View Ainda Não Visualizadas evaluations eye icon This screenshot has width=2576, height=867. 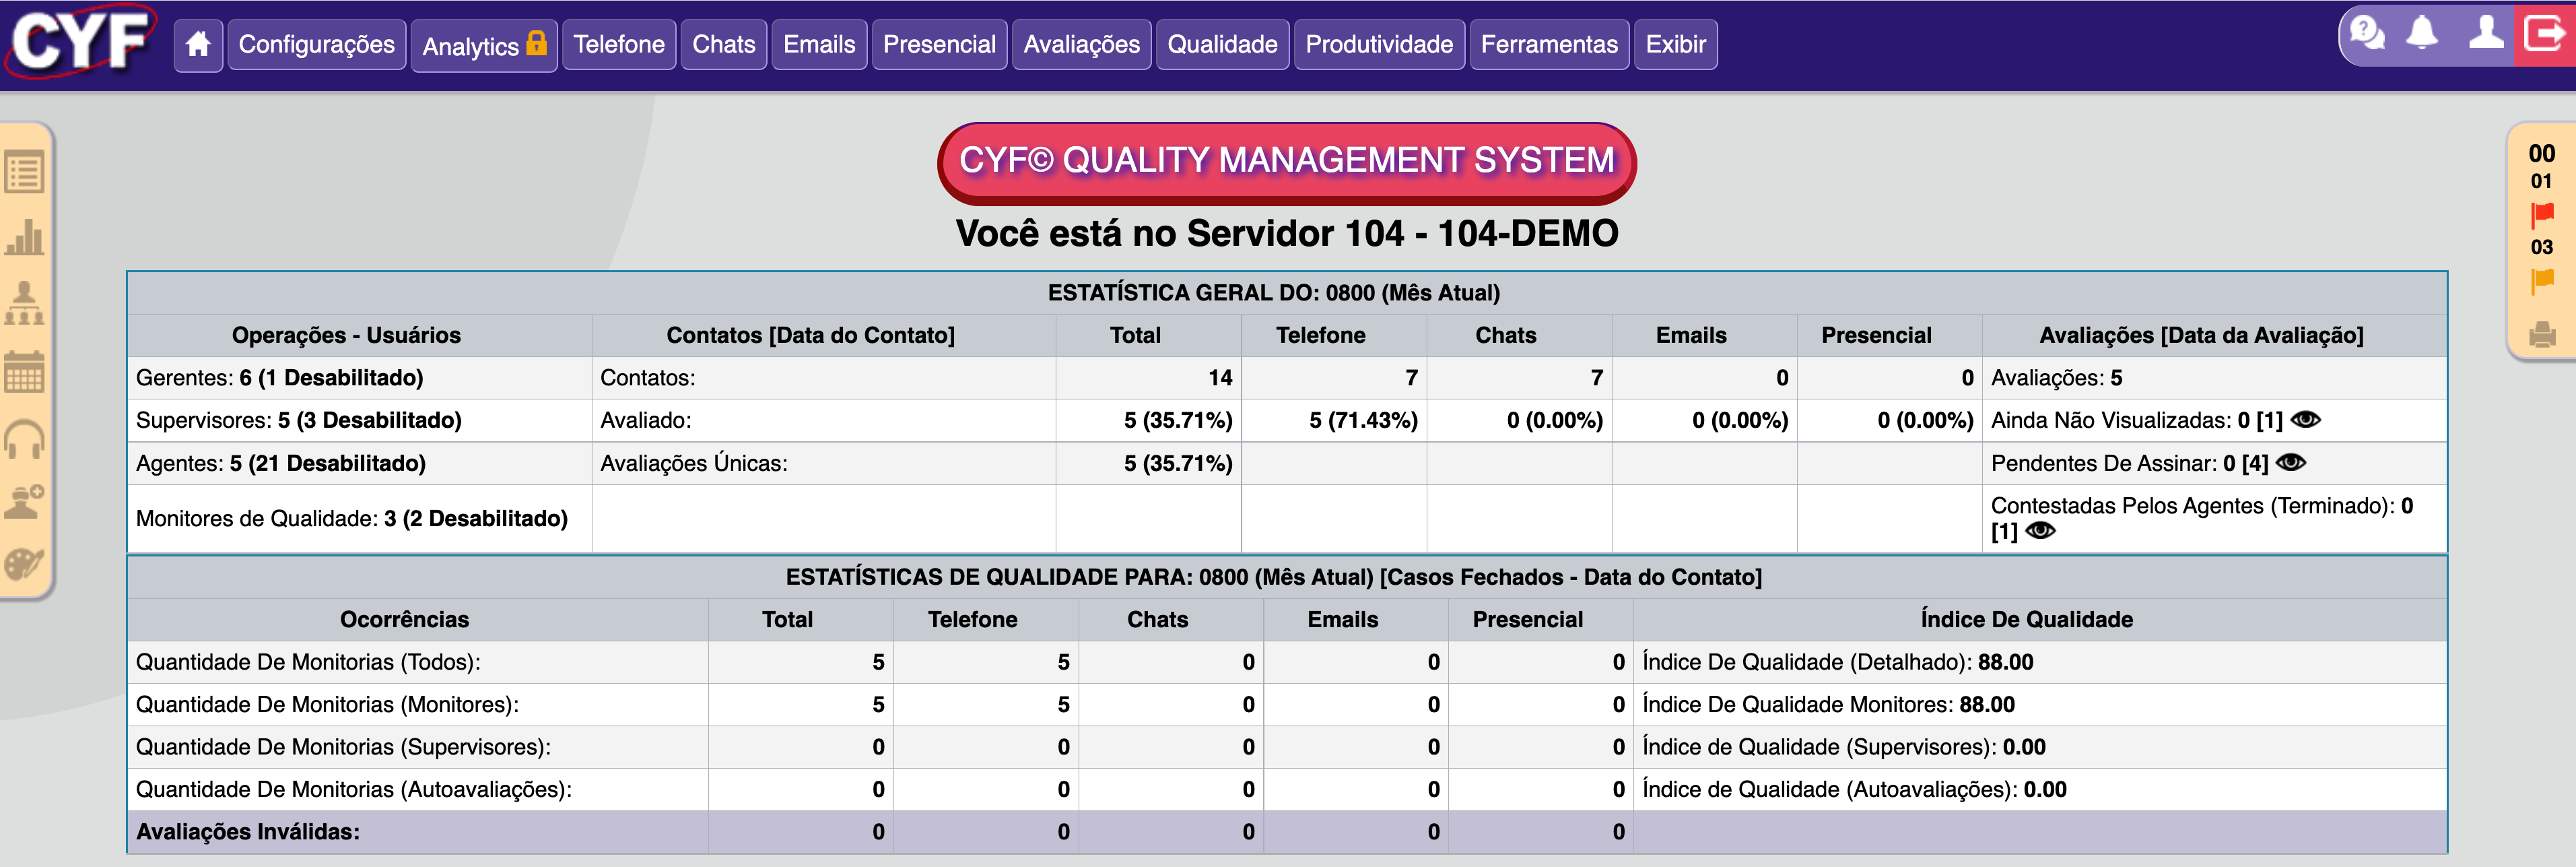pyautogui.click(x=2305, y=420)
